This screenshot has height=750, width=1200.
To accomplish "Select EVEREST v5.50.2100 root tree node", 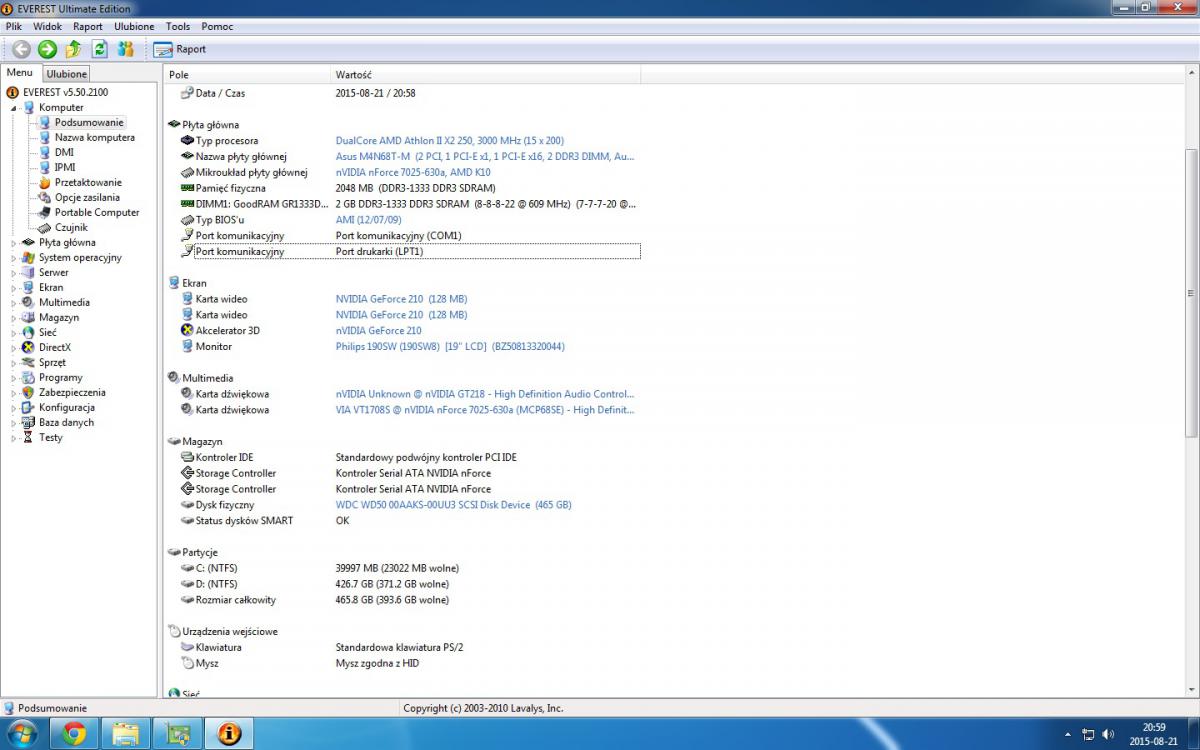I will (x=65, y=92).
